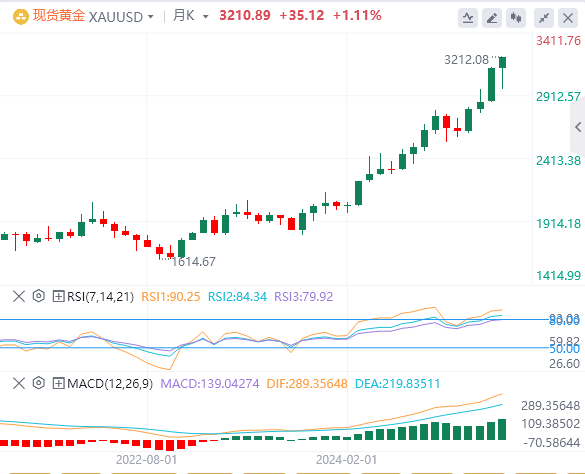Click the -70.58644 MACD axis label

[x=552, y=443]
